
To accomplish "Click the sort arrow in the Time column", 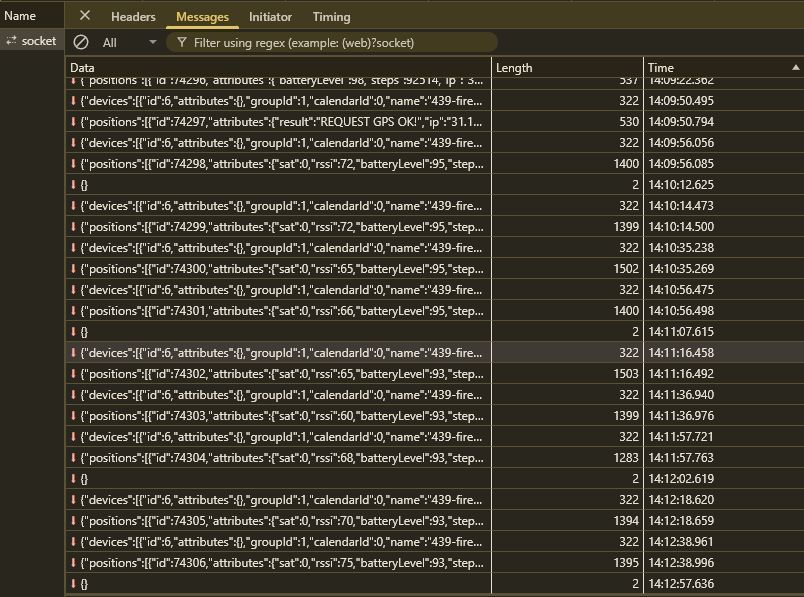I will 795,68.
